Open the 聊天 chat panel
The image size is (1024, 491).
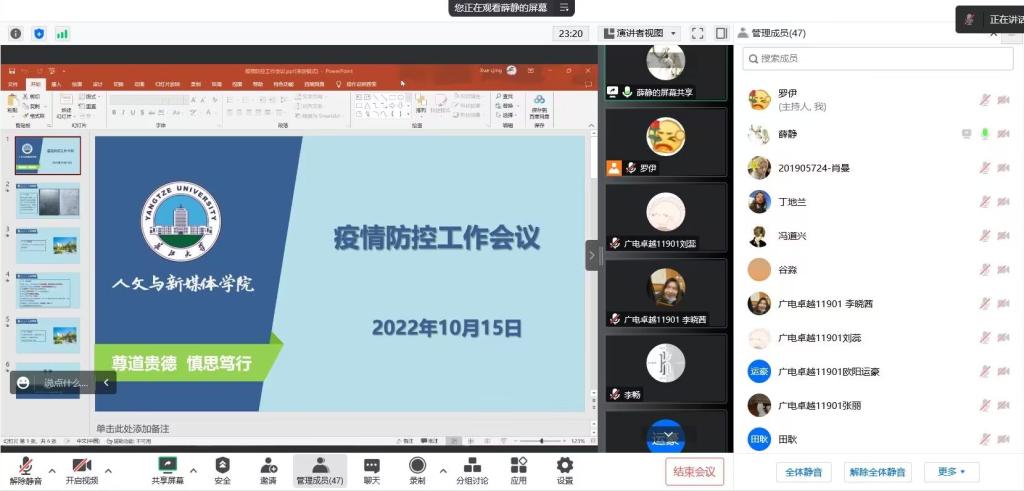[371, 470]
